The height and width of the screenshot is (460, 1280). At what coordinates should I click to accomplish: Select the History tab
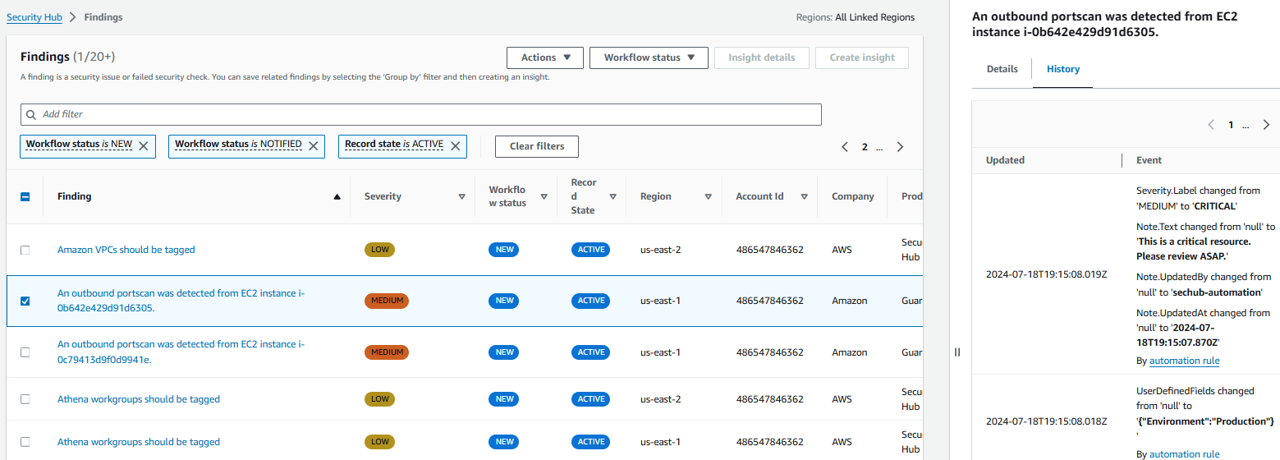point(1062,69)
